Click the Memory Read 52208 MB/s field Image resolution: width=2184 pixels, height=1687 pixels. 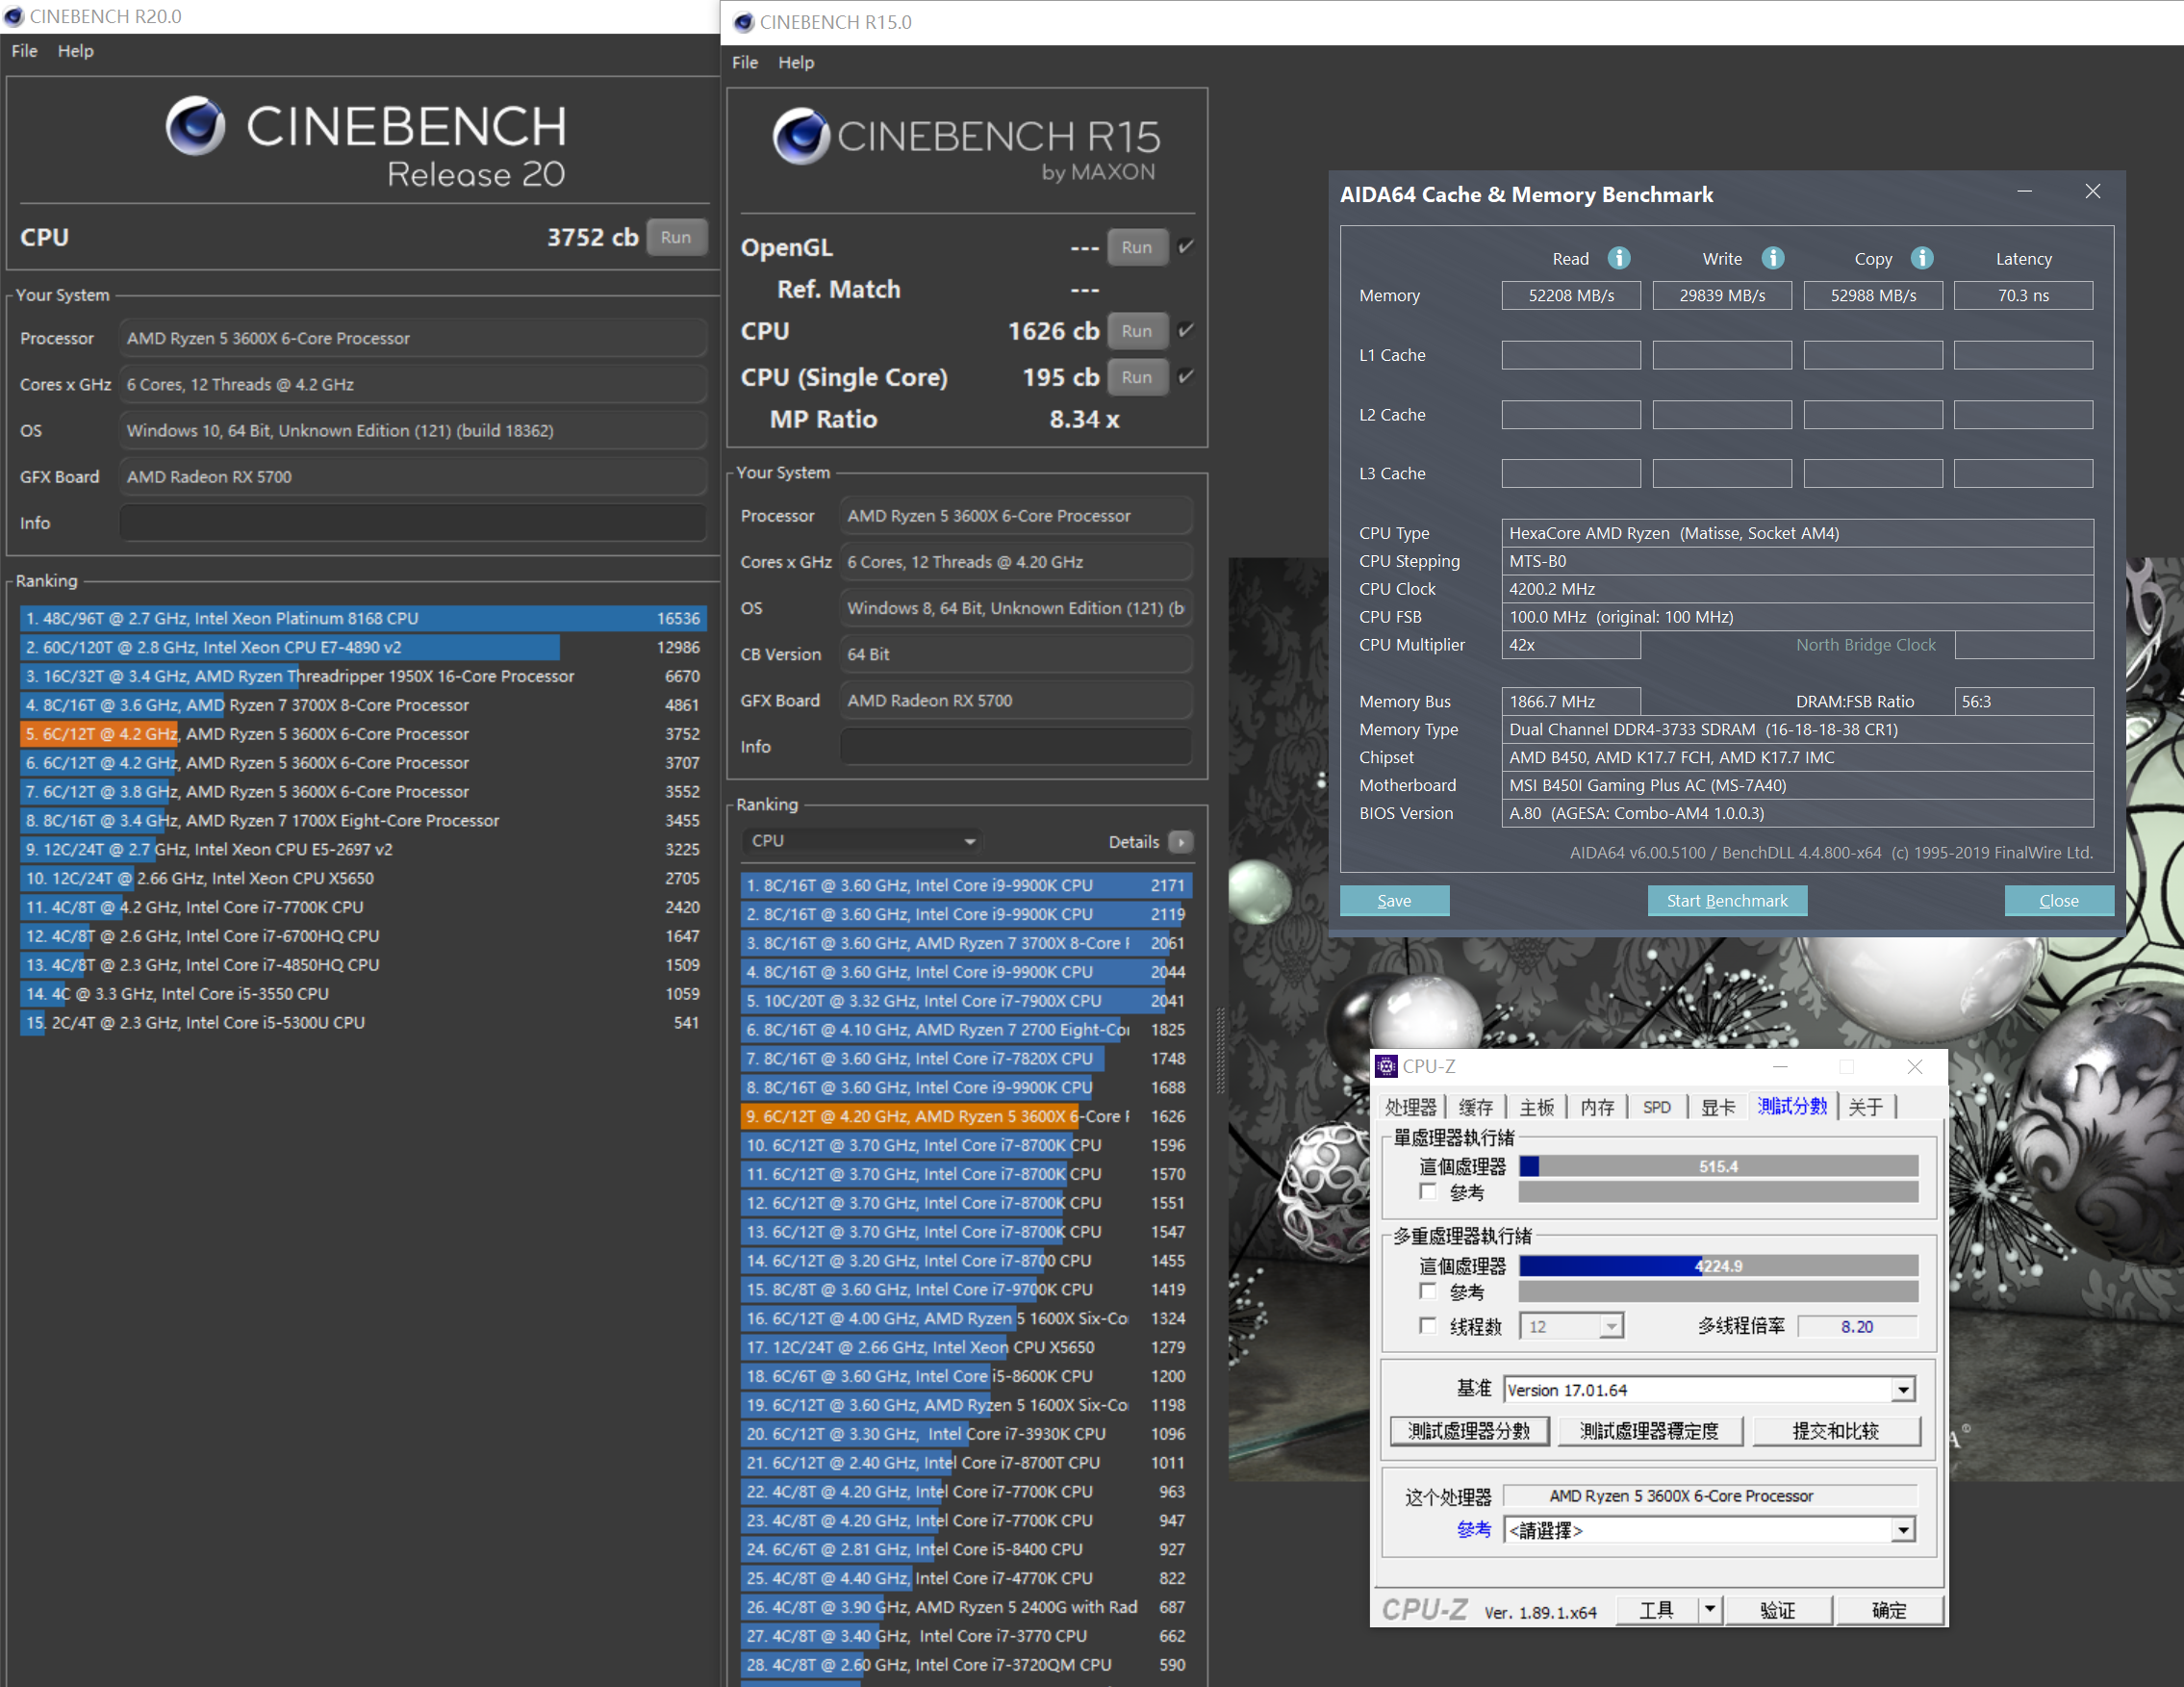point(1570,295)
